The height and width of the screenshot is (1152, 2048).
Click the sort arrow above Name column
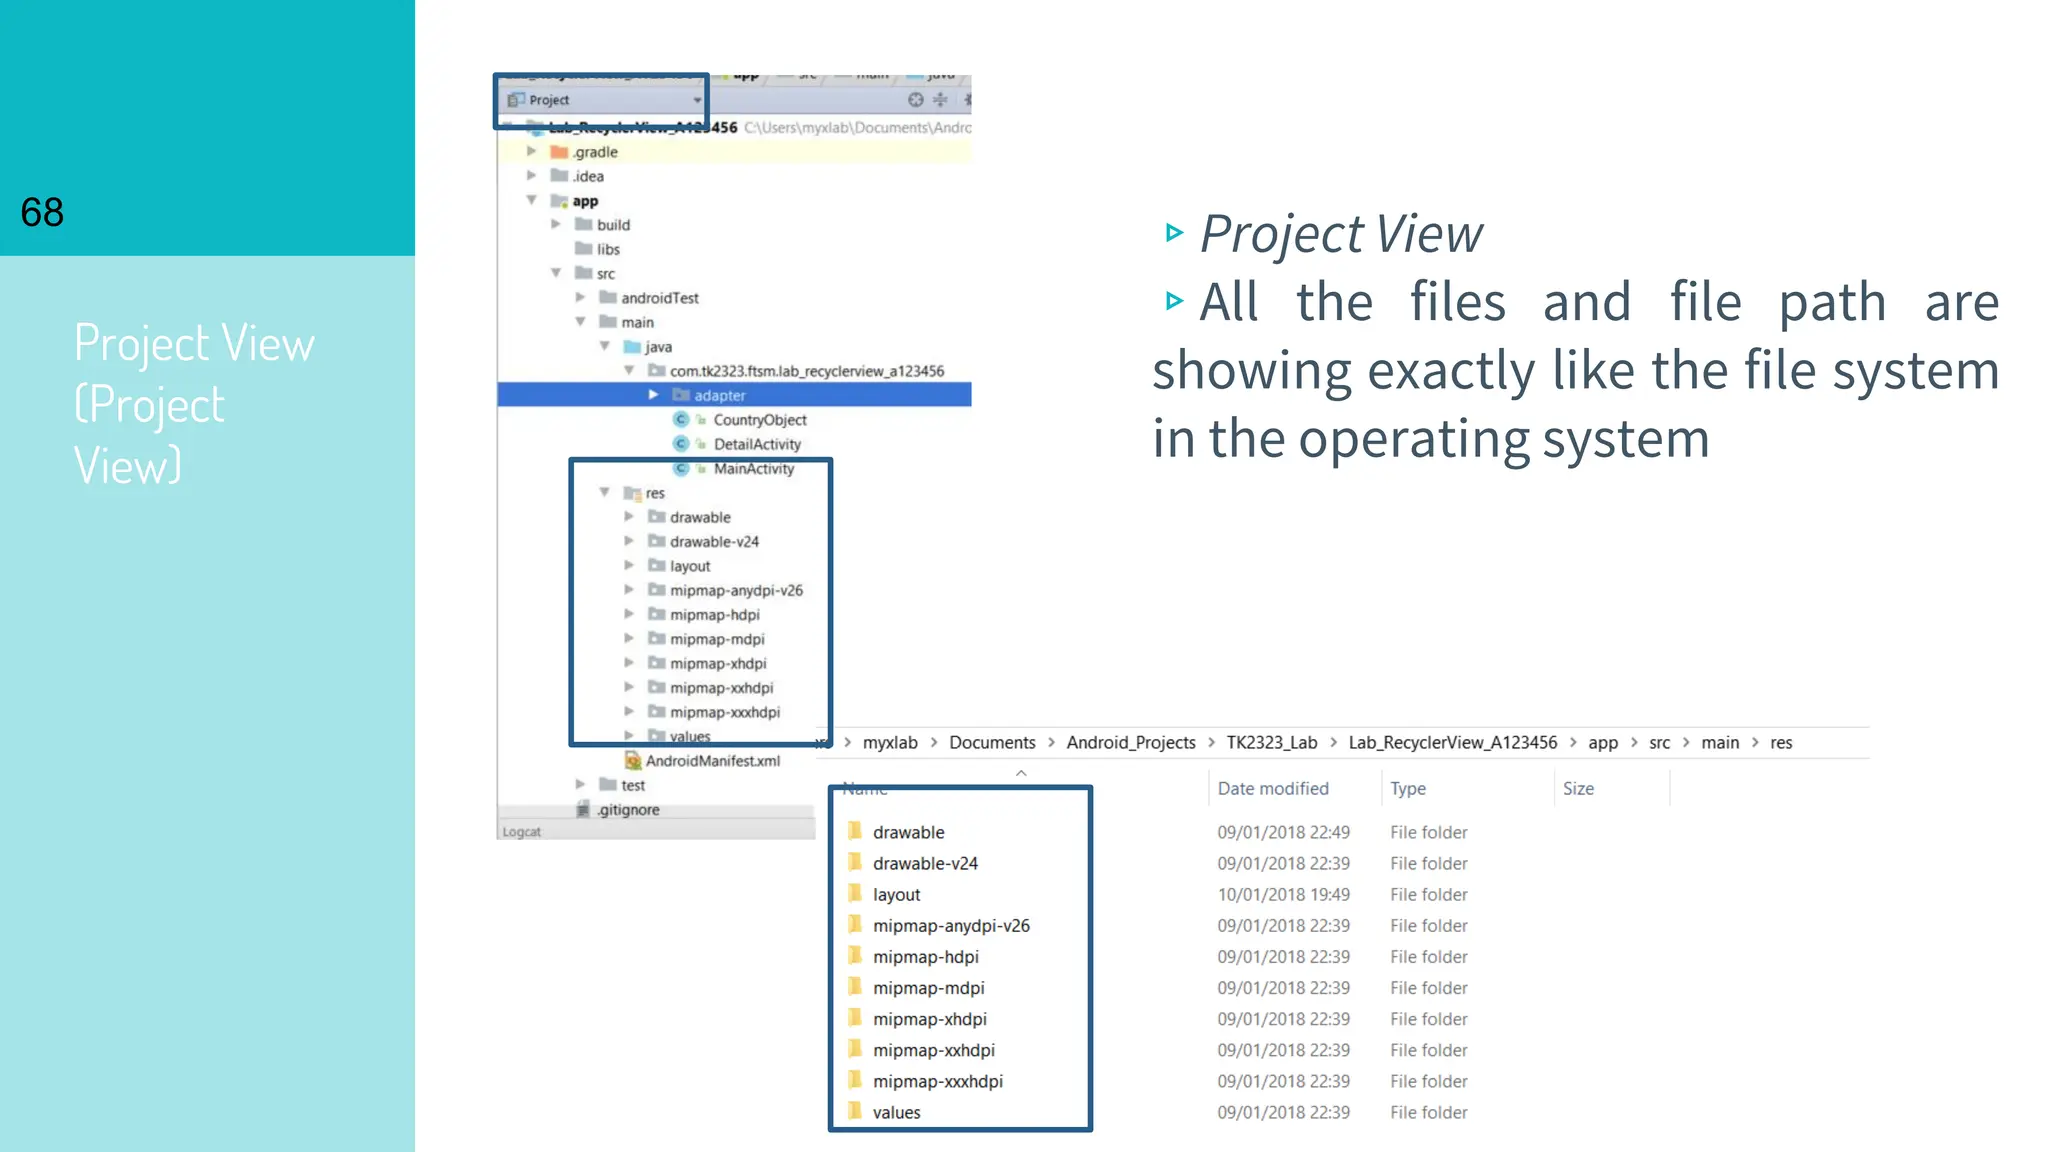1021,773
